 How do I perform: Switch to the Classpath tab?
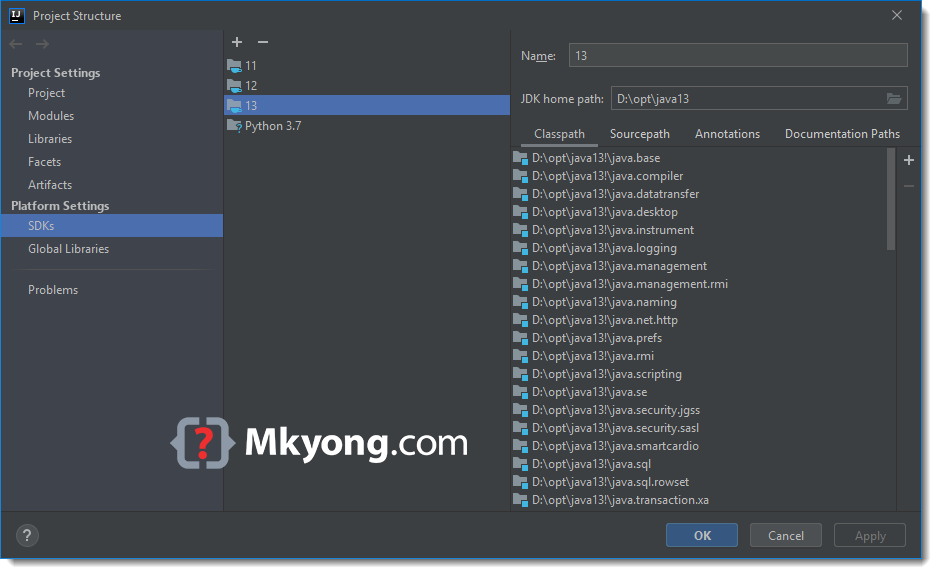pos(559,134)
